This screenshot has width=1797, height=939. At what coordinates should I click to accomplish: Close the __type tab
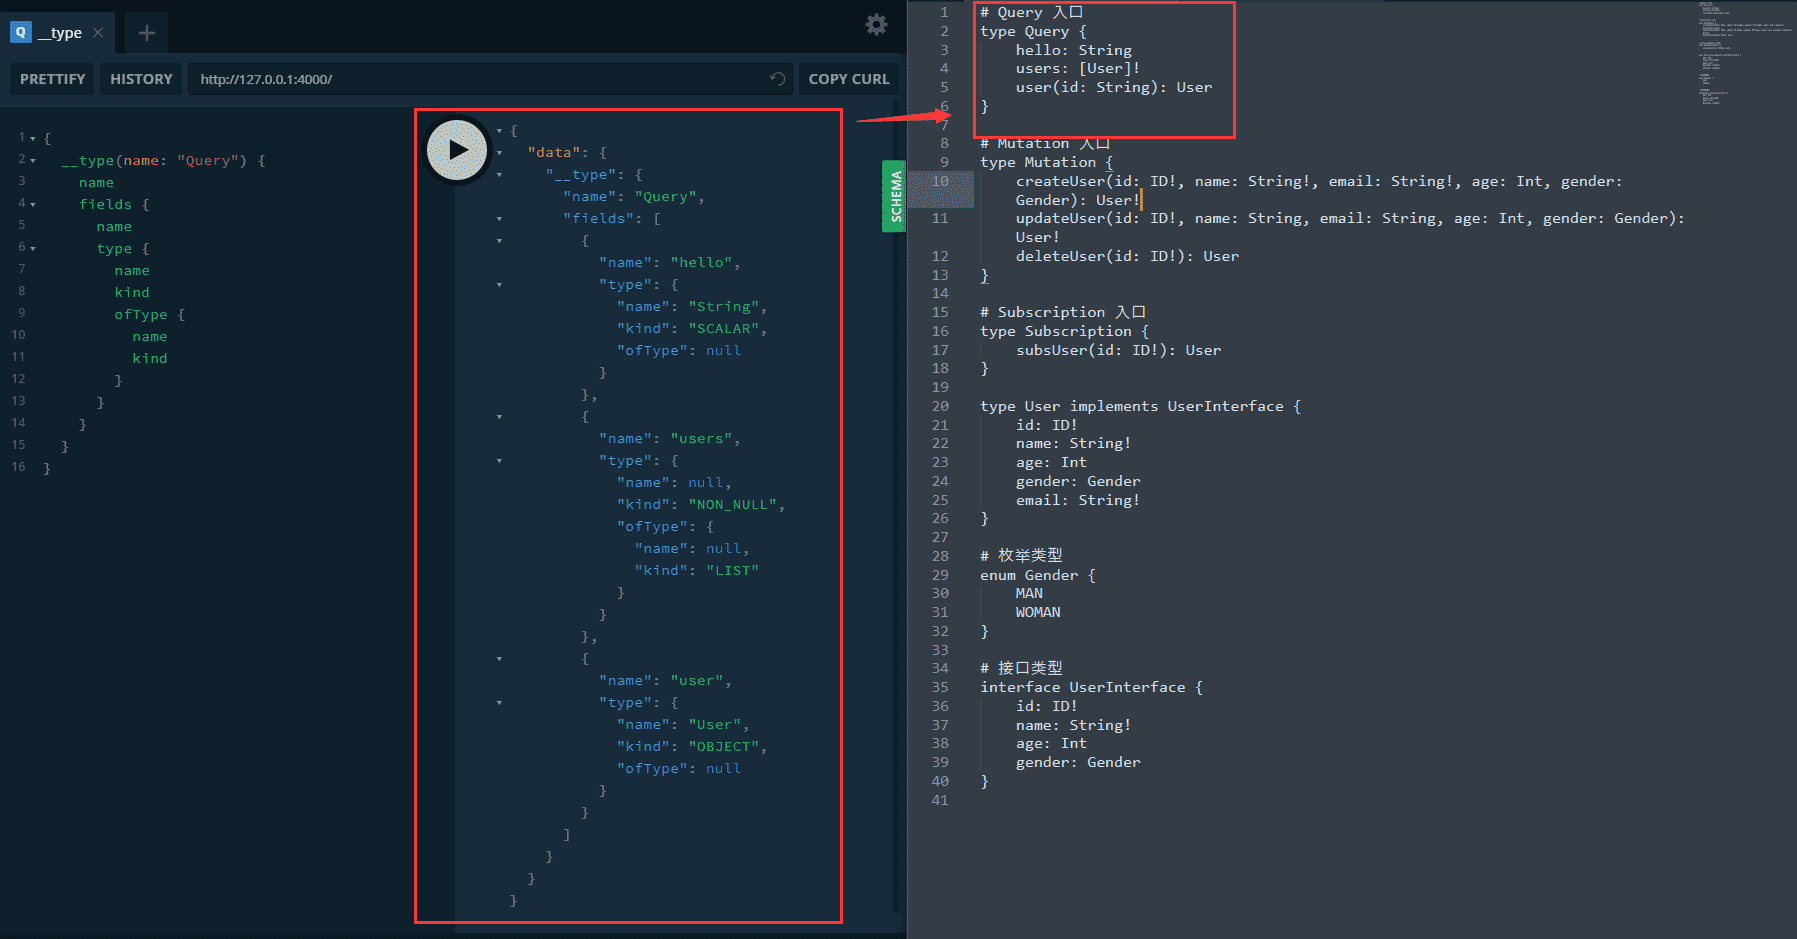tap(98, 33)
